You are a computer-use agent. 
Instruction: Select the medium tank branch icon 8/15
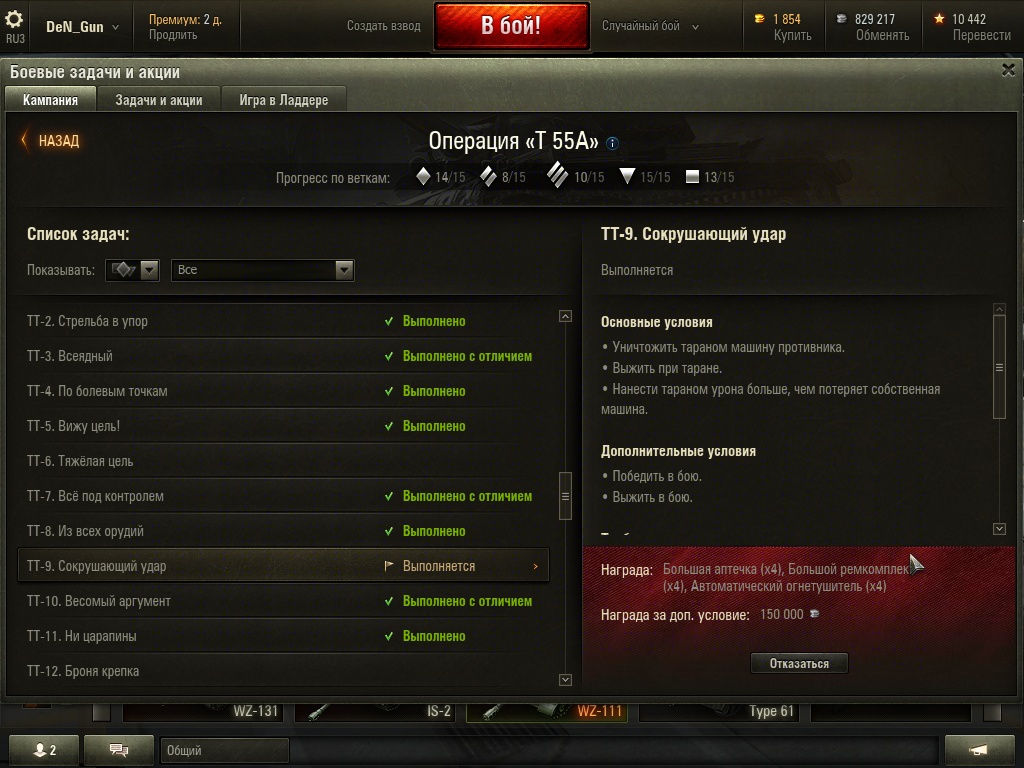(x=488, y=176)
